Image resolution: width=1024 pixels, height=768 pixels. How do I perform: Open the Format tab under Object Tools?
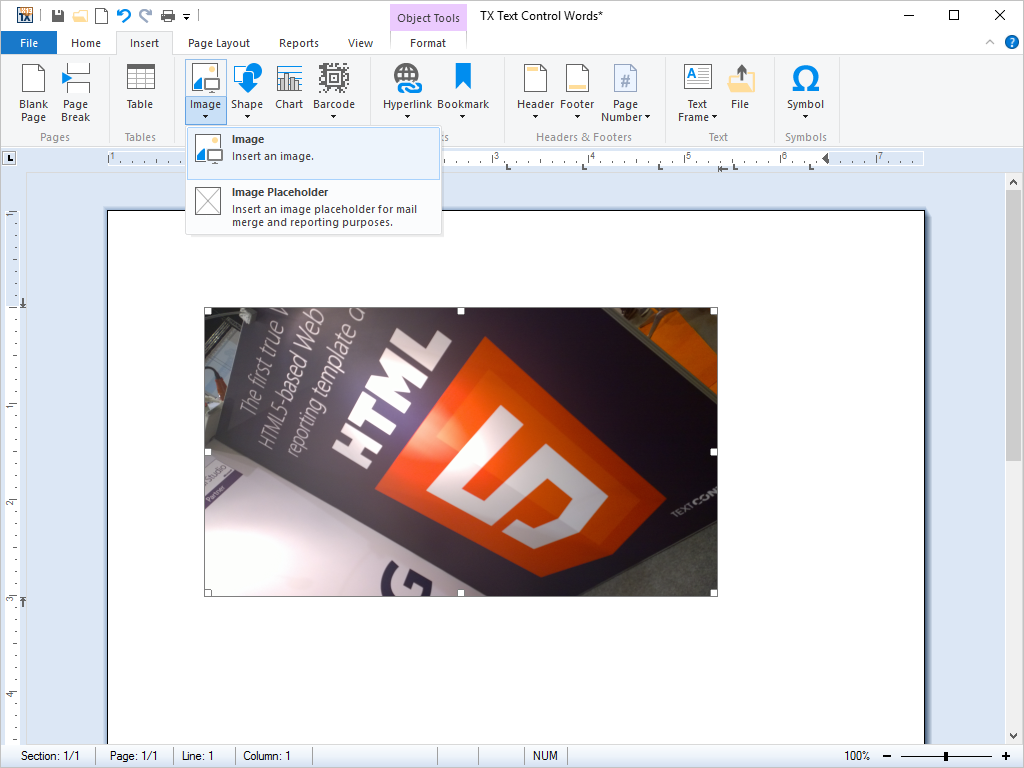pos(428,43)
